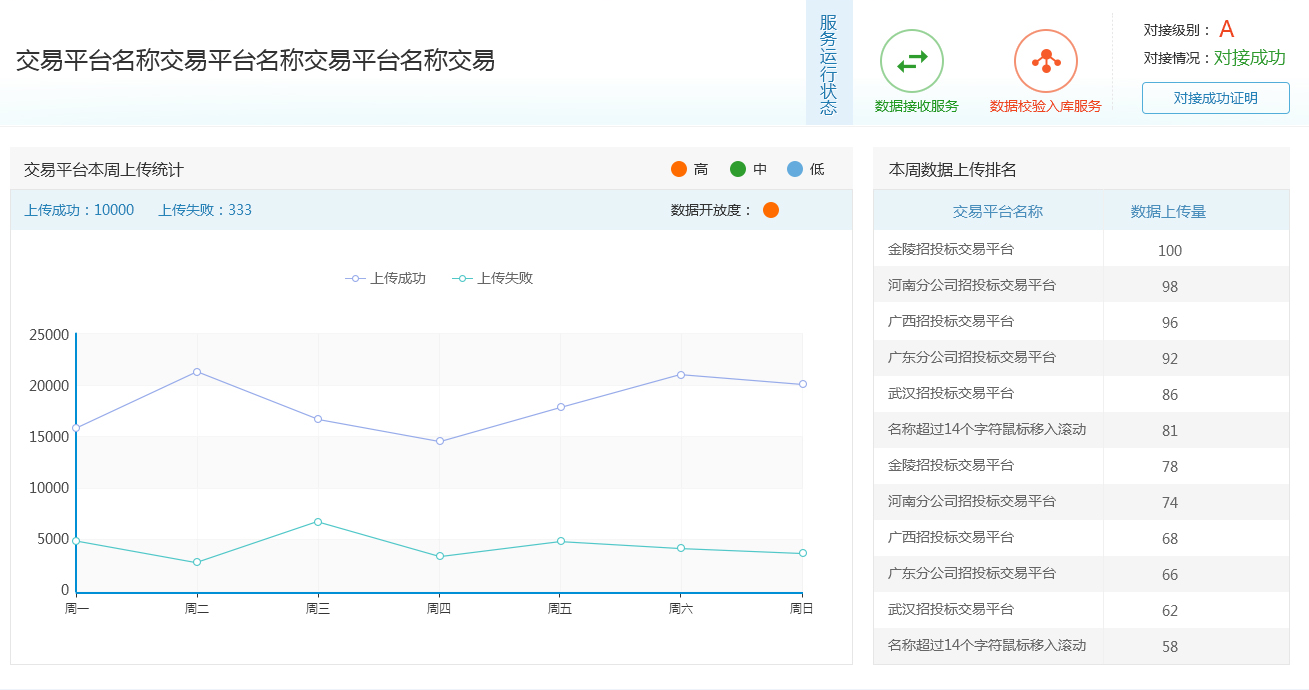
Task: Click the blue 低 legend dot
Action: (795, 169)
